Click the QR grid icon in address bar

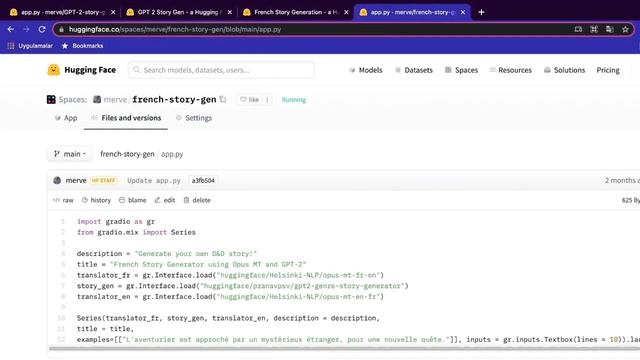click(594, 29)
